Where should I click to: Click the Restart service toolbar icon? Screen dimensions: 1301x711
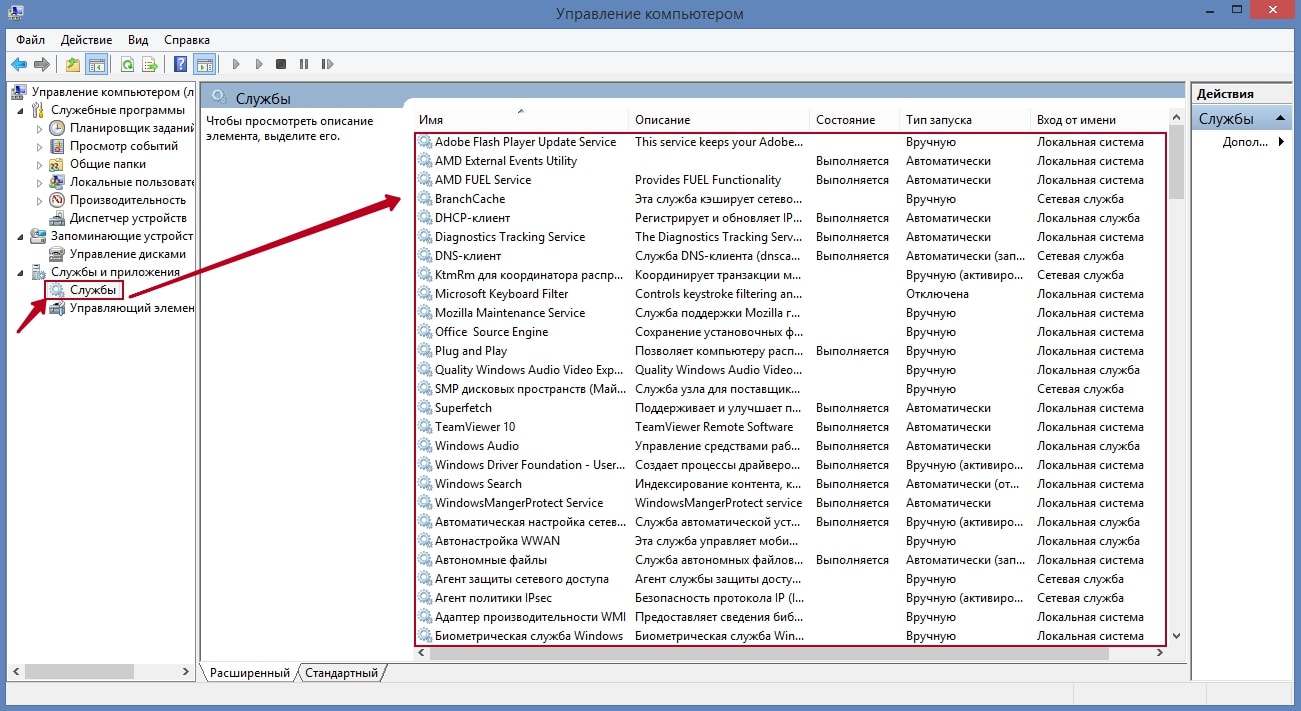click(x=327, y=65)
